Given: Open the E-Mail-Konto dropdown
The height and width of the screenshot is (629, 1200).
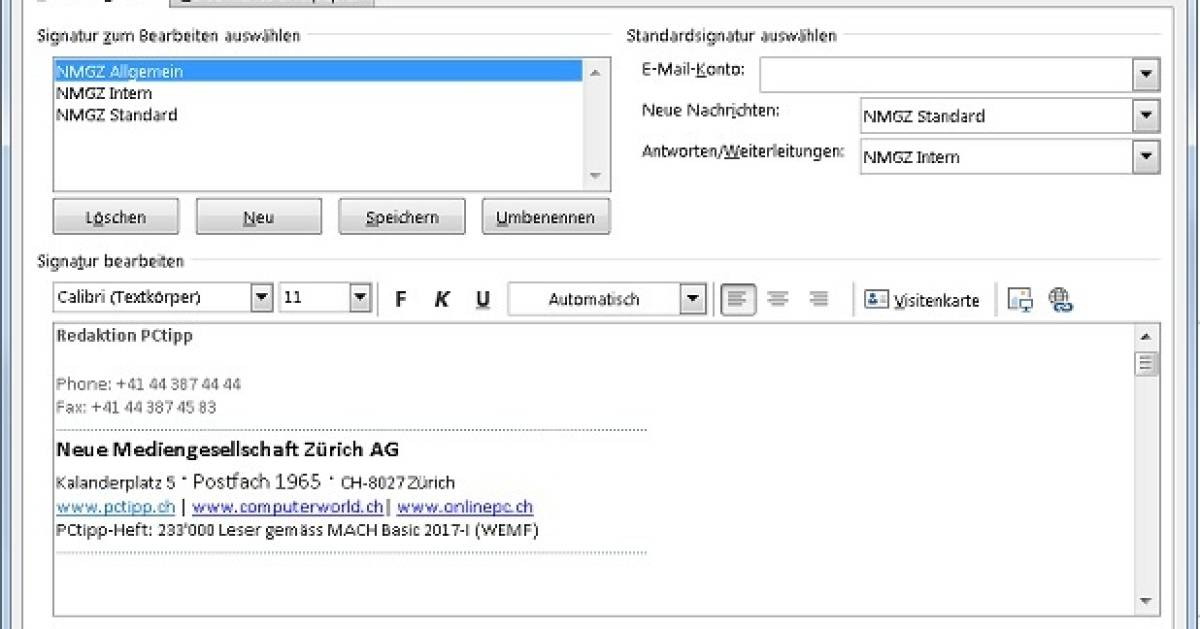Looking at the screenshot, I should pyautogui.click(x=1146, y=74).
